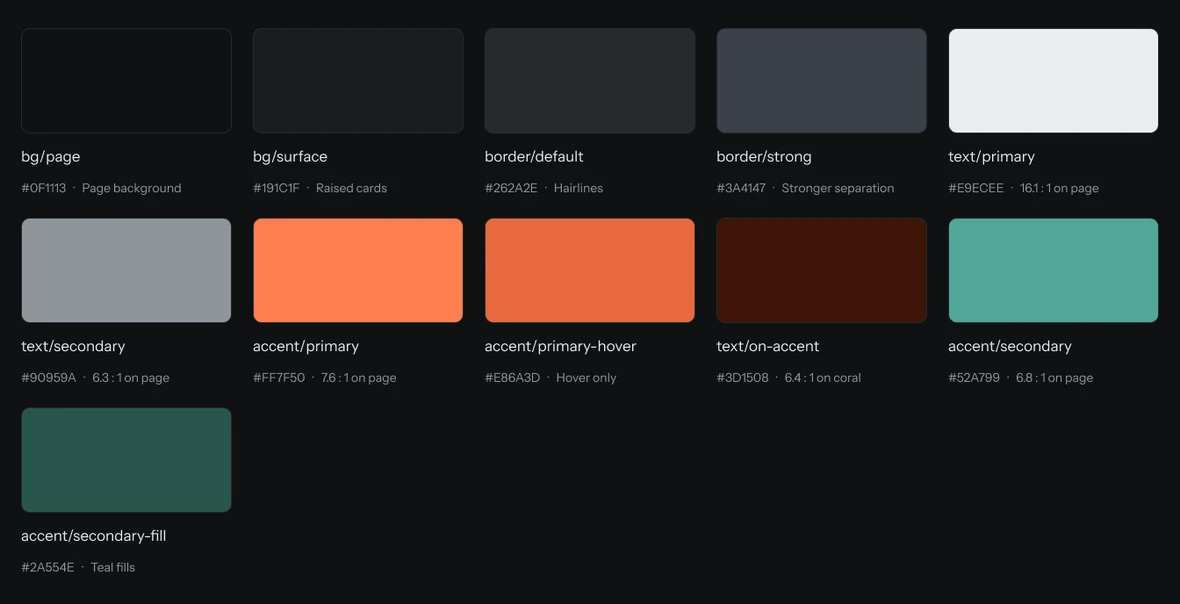Viewport: 1180px width, 604px height.
Task: Click the 'accent/primary' token name
Action: point(306,347)
